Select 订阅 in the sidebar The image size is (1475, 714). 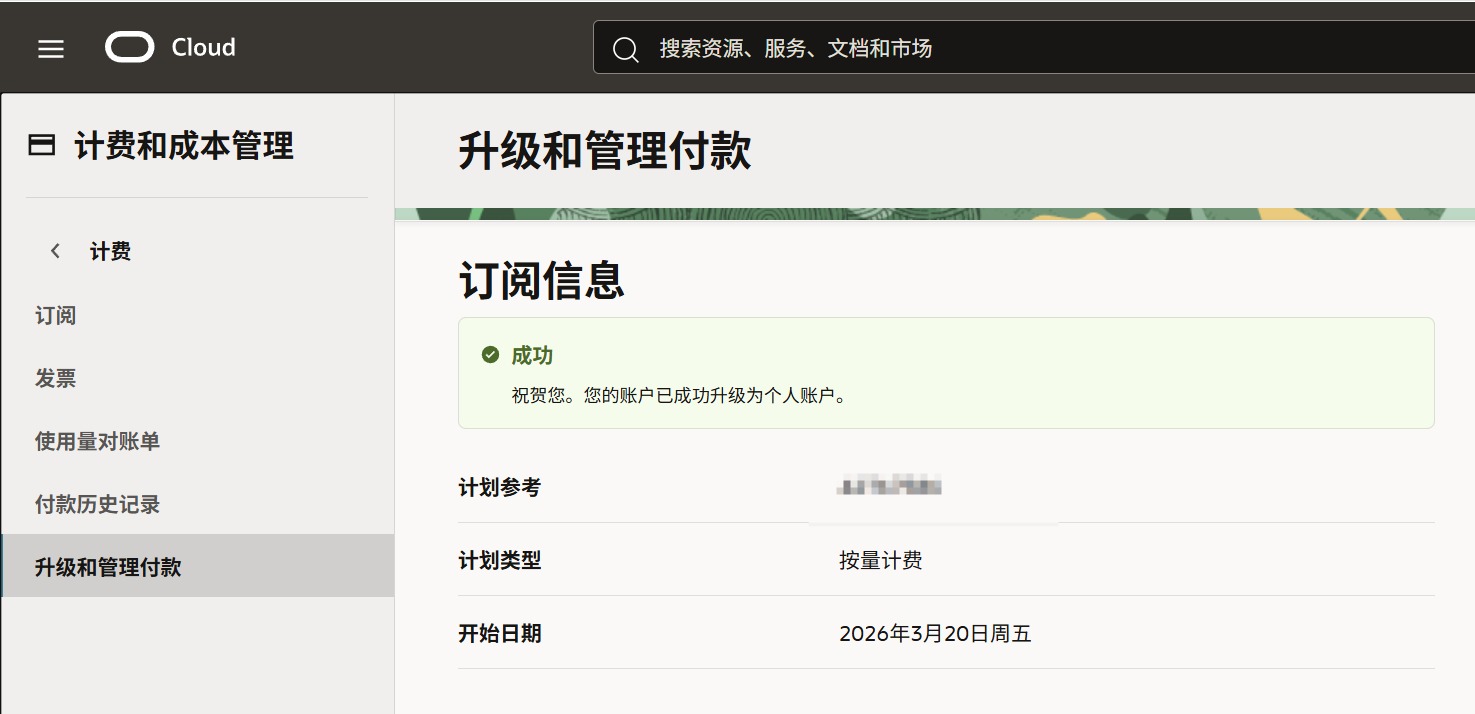54,315
